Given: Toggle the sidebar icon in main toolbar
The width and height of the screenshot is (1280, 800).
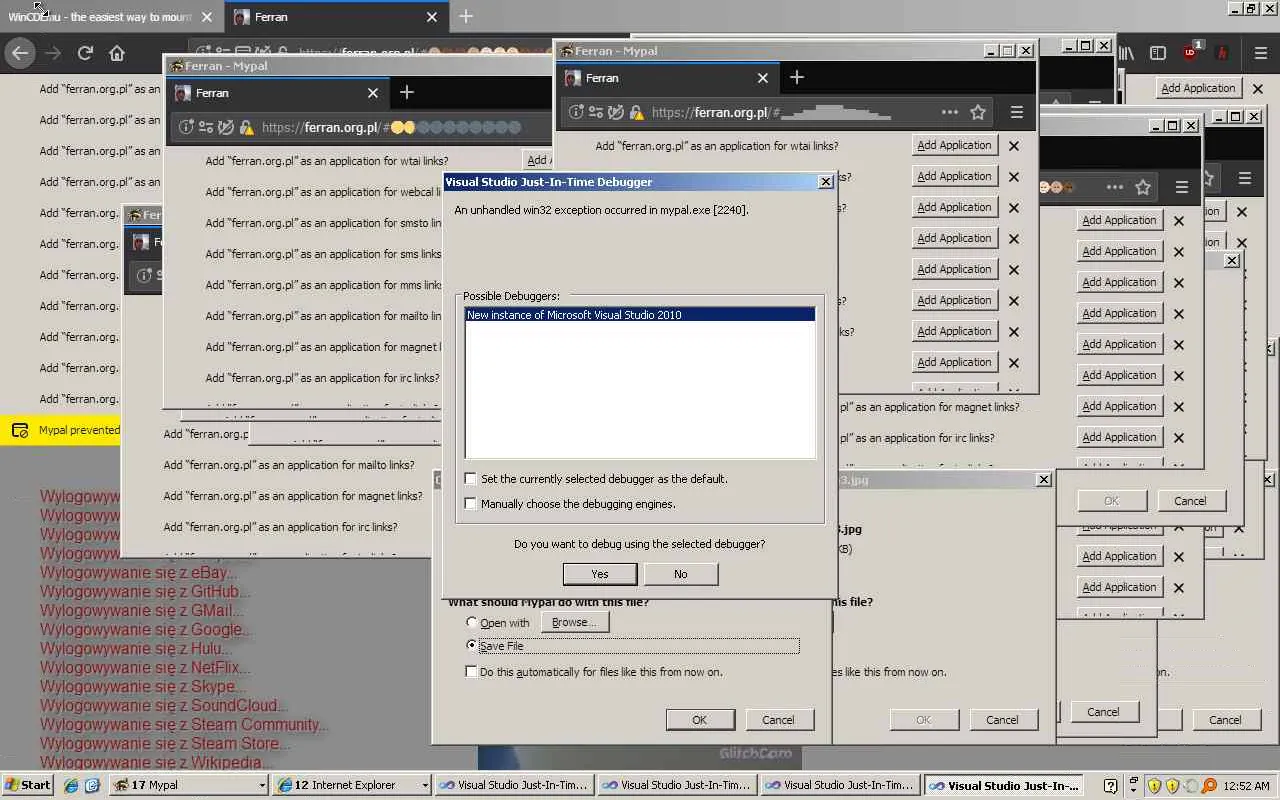Looking at the screenshot, I should point(1158,53).
